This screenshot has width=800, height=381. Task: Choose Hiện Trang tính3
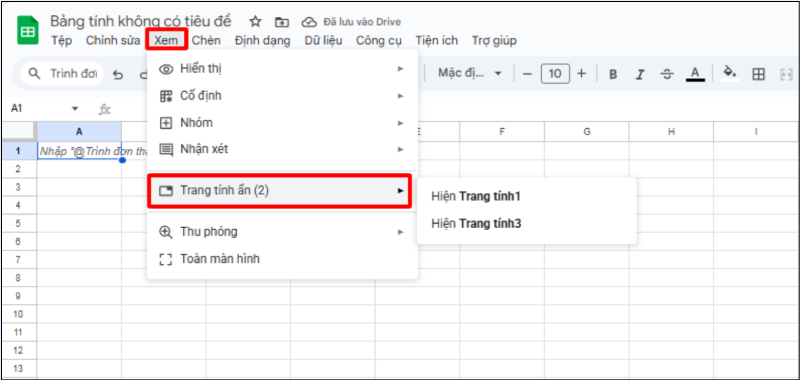tap(477, 223)
